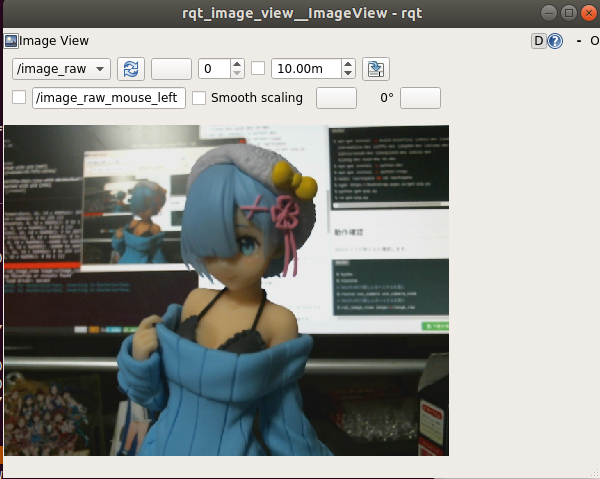
Task: Maximize the rqt window
Action: [569, 13]
